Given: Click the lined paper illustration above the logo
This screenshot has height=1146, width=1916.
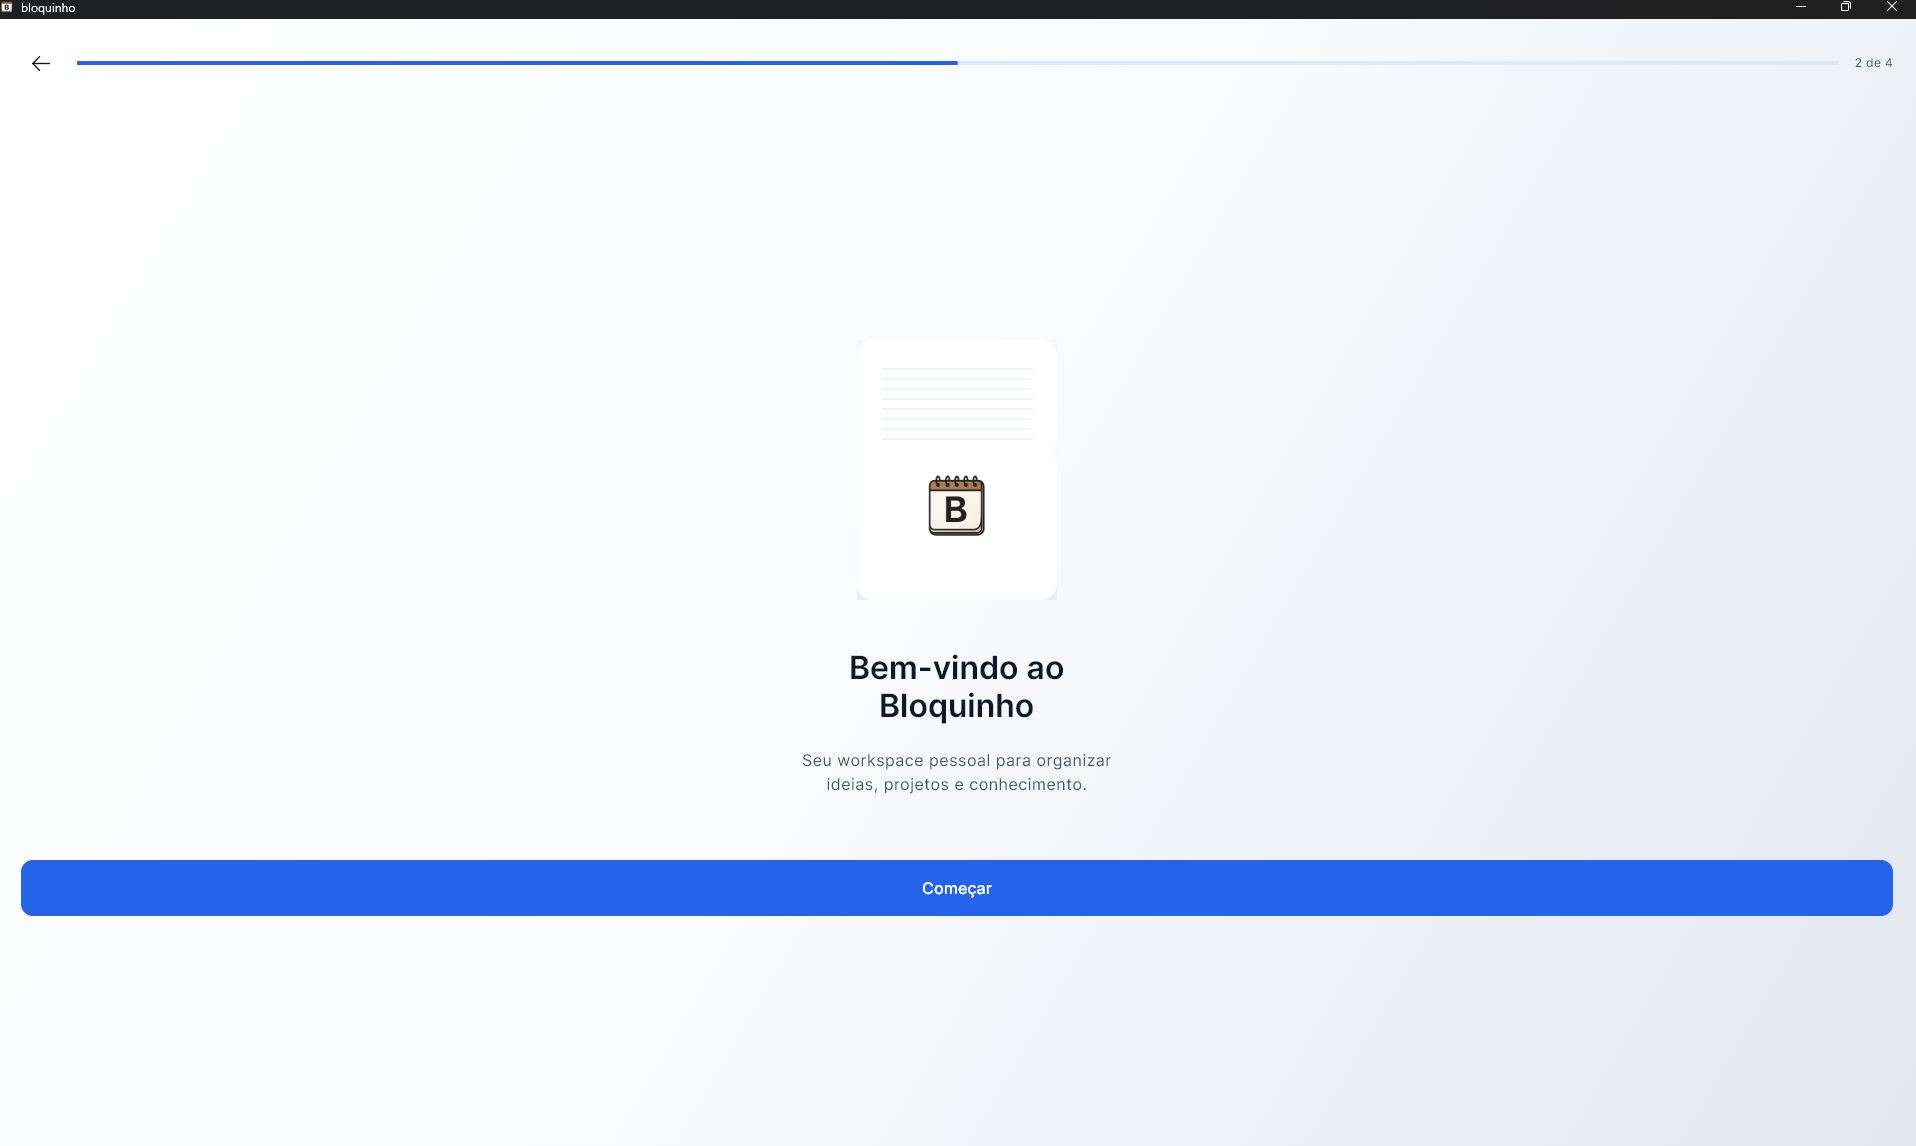Looking at the screenshot, I should point(956,404).
